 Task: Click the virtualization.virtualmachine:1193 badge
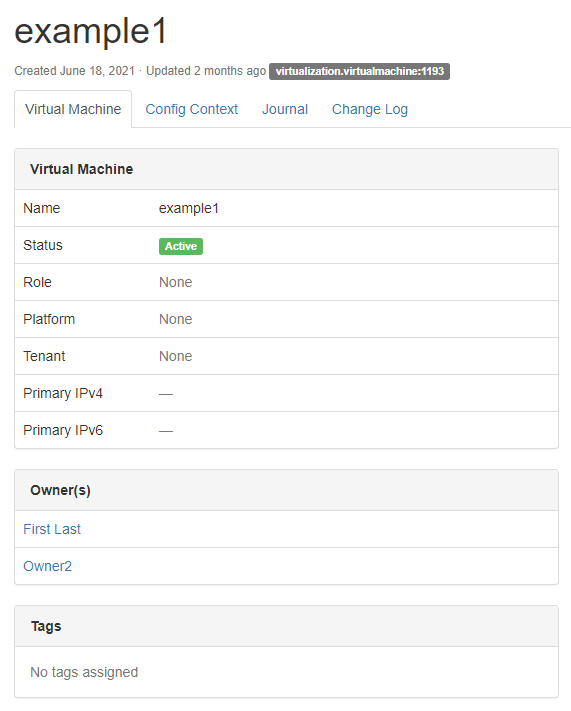360,71
